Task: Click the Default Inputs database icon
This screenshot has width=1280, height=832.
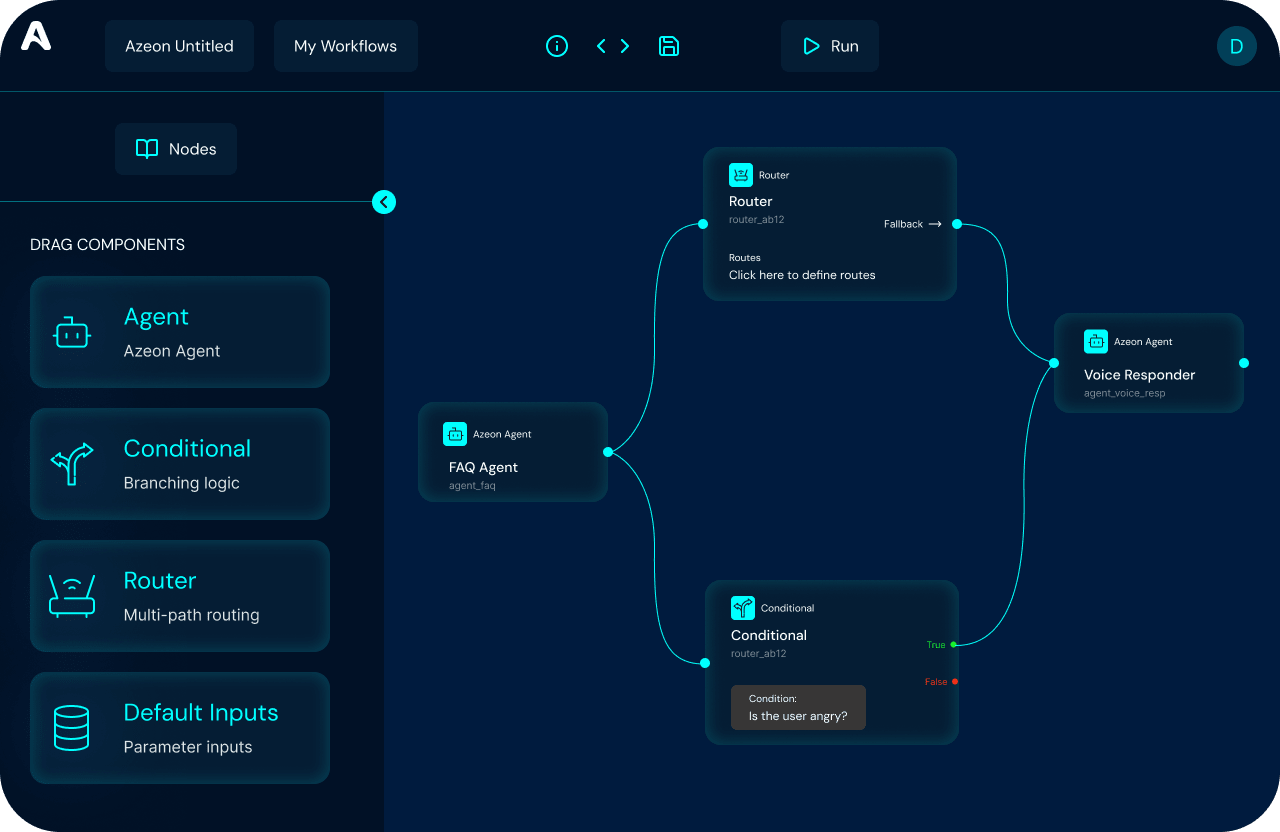Action: pos(71,728)
